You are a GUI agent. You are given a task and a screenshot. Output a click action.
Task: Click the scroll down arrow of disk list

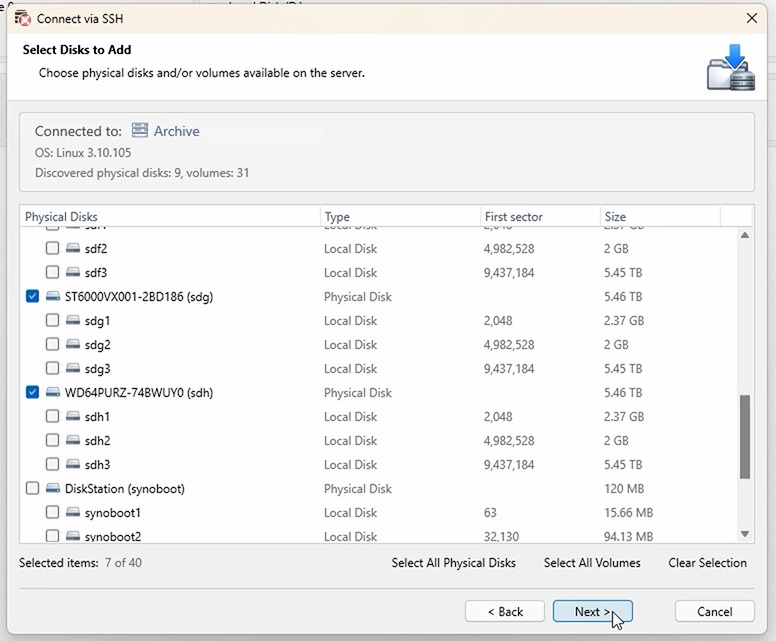745,534
